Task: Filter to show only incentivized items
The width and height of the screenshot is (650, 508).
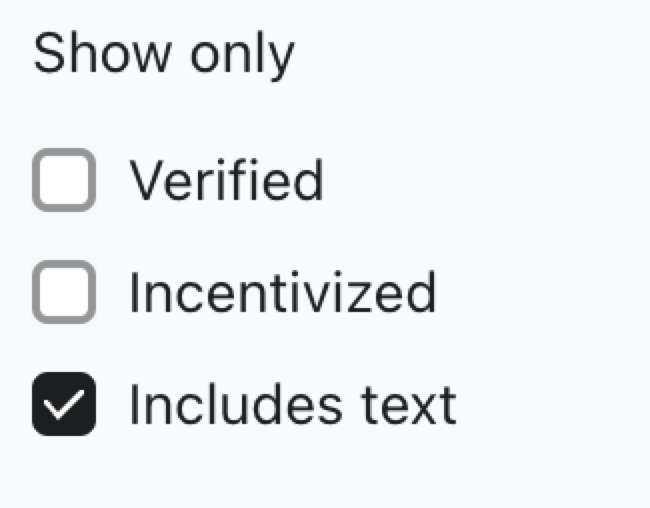Action: 64,292
